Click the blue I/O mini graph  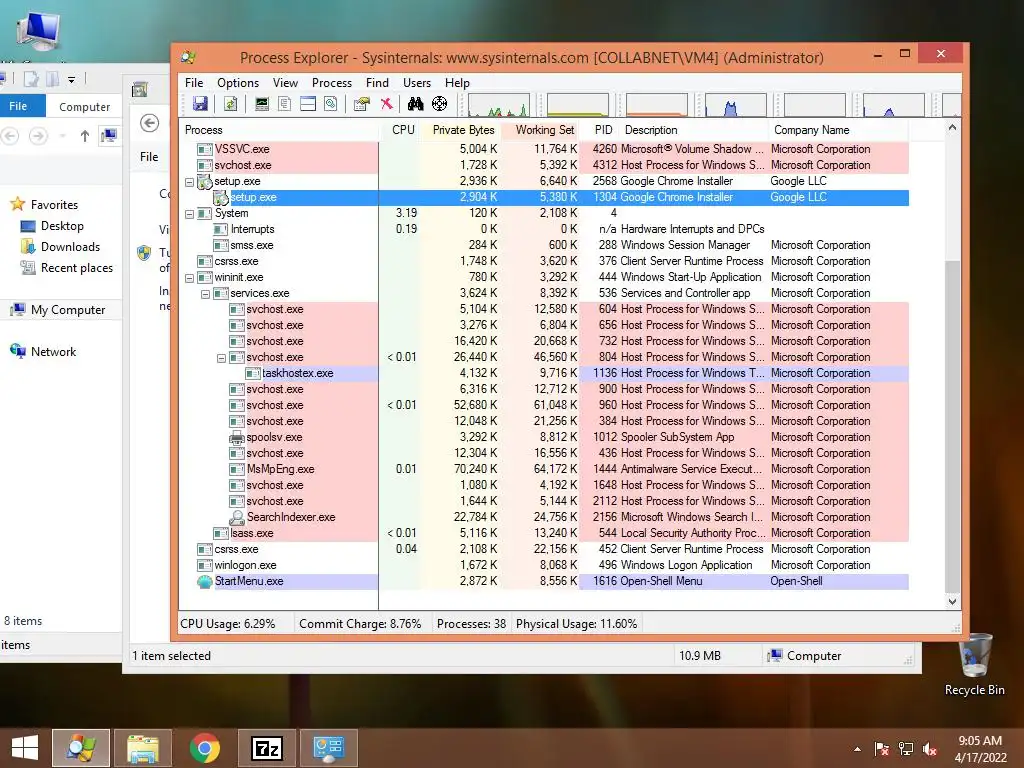tap(736, 105)
